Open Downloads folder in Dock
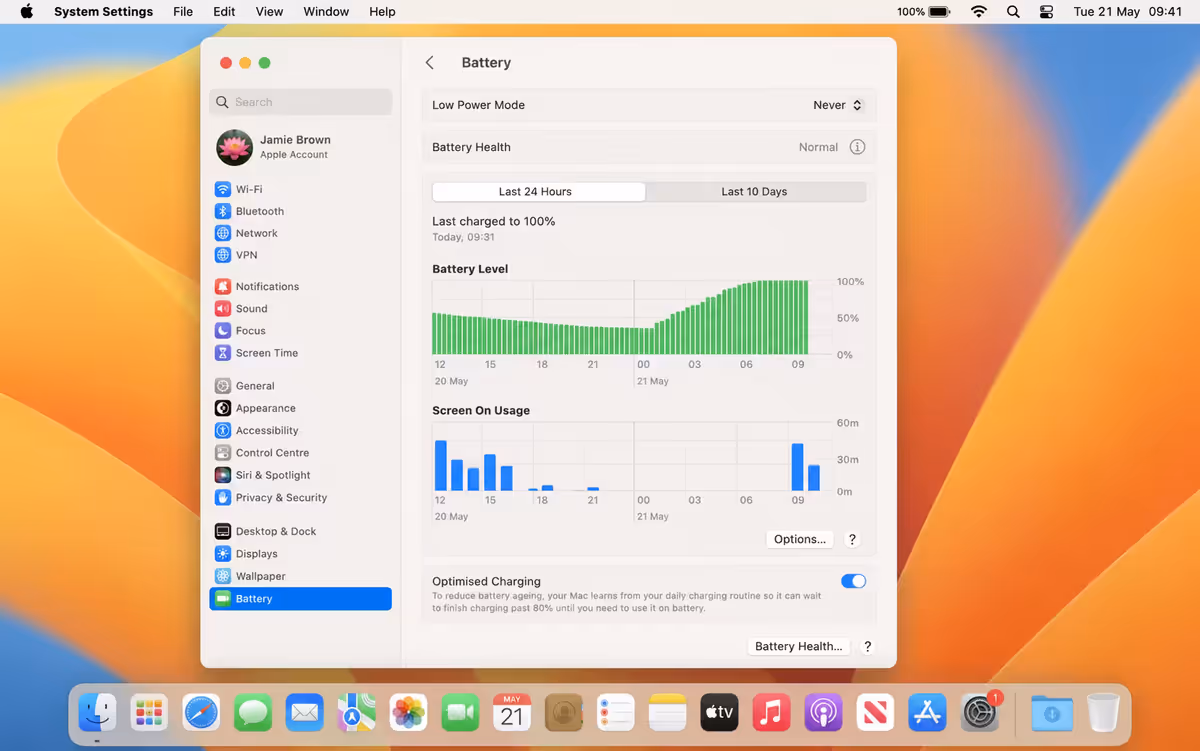The height and width of the screenshot is (751, 1200). (x=1052, y=712)
